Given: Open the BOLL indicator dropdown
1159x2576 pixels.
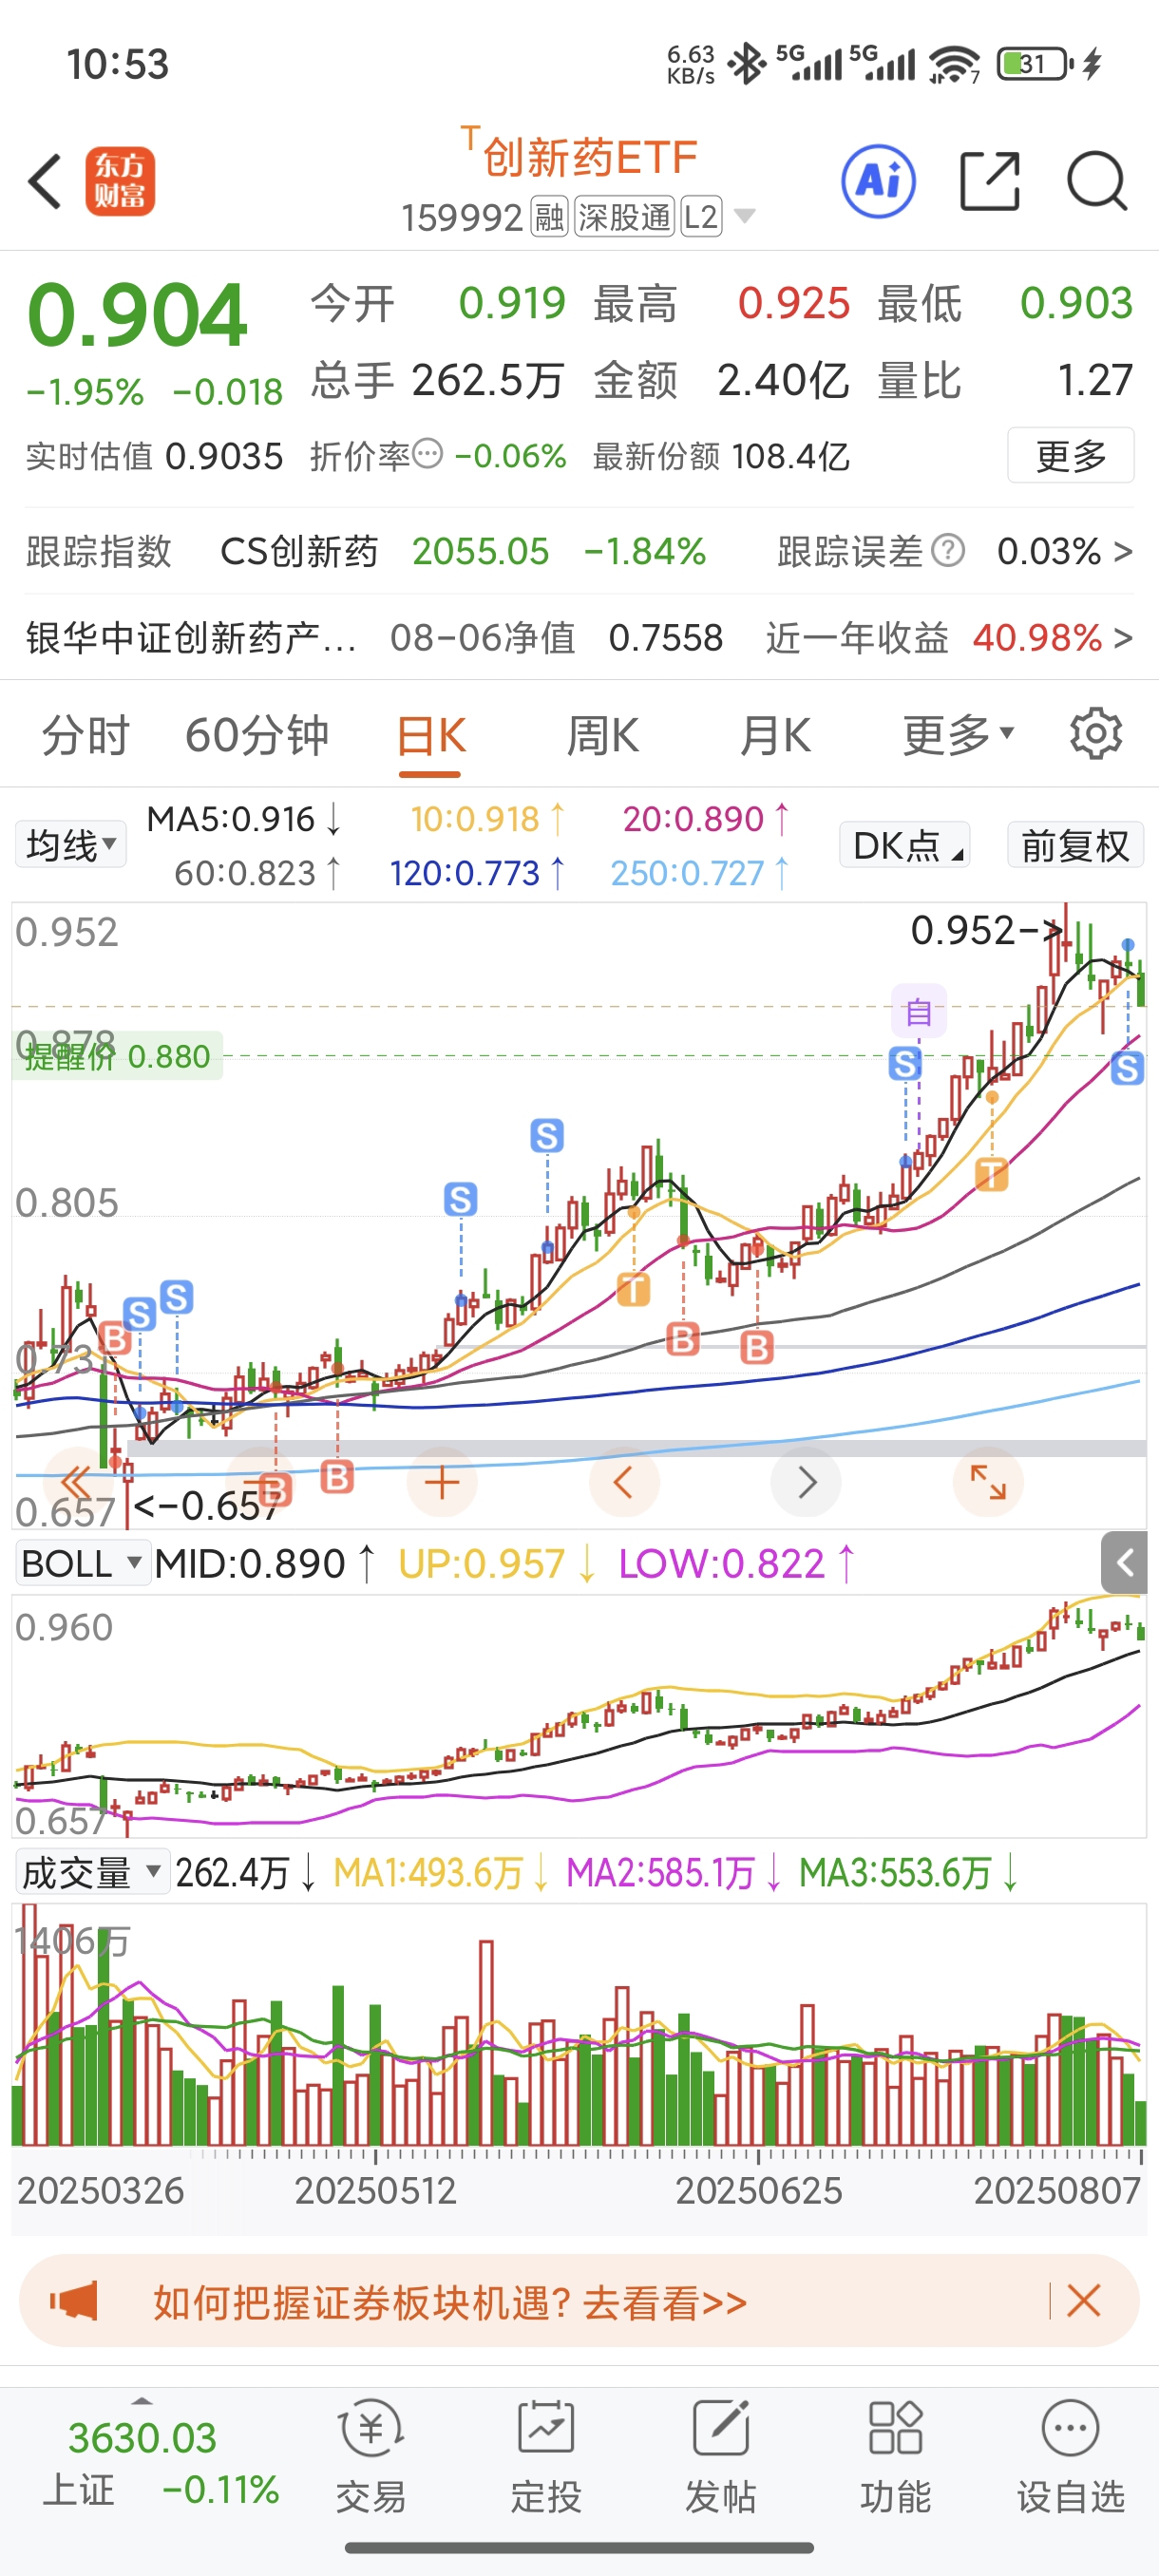Looking at the screenshot, I should pyautogui.click(x=82, y=1563).
